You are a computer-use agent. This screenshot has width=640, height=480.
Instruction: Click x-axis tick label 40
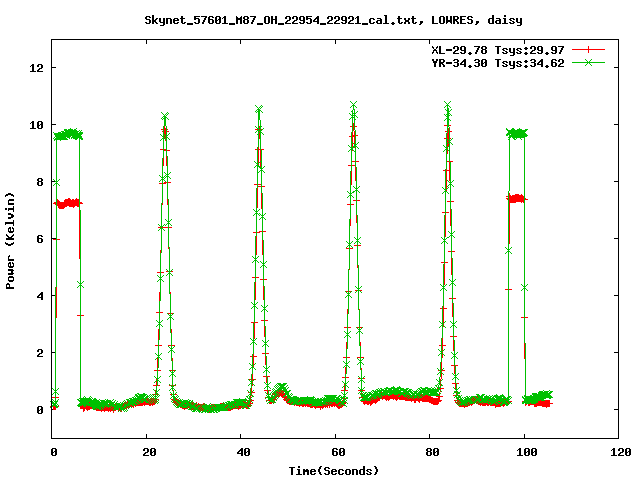point(244,452)
